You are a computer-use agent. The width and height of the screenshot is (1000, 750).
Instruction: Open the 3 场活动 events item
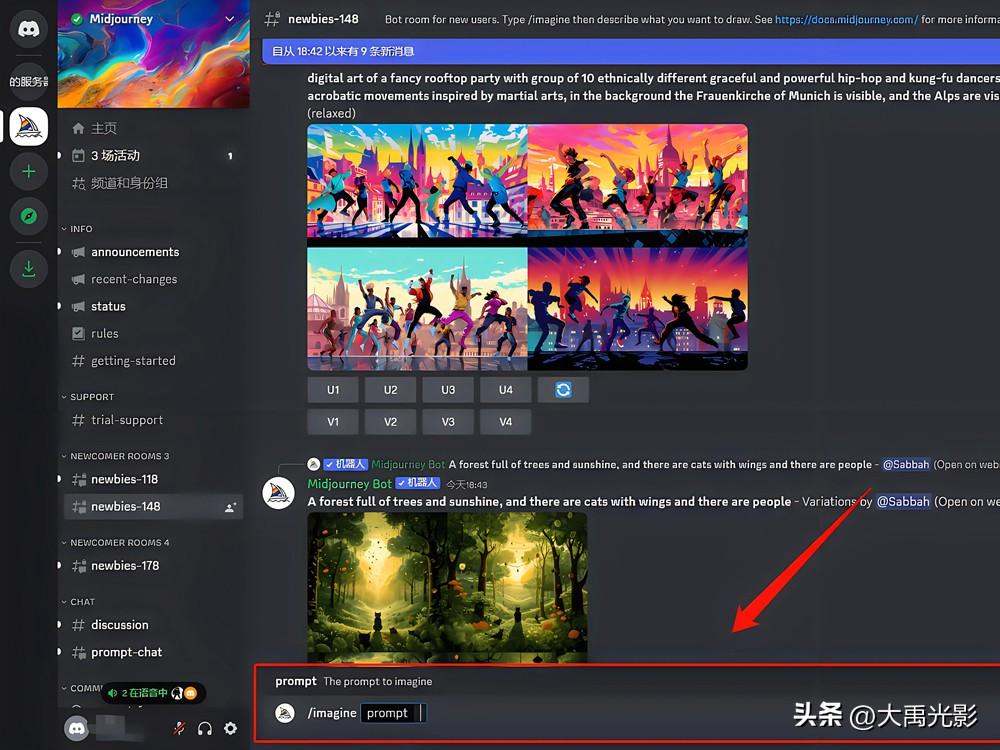[x=153, y=156]
